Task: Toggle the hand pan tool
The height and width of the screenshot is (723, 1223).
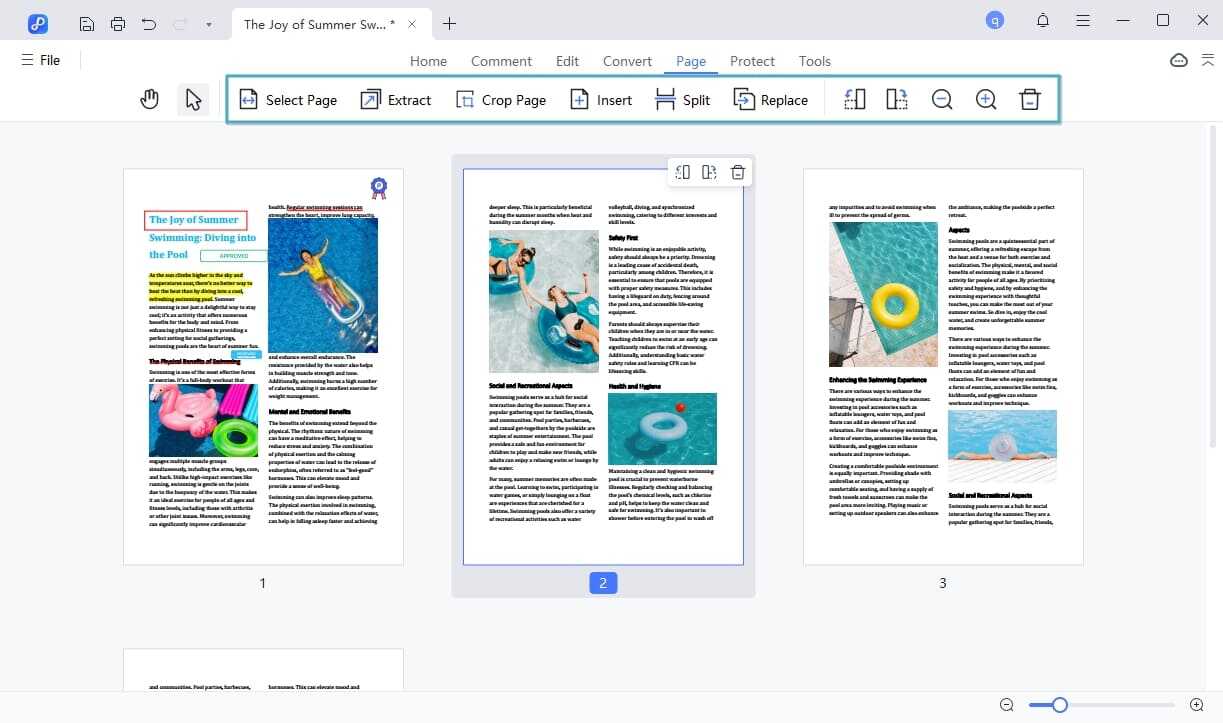Action: 149,99
